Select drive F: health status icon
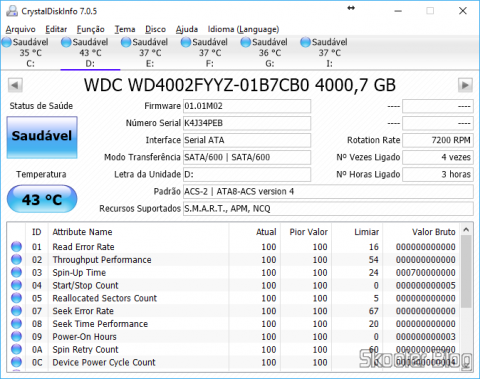This screenshot has height=379, width=480. [186, 42]
